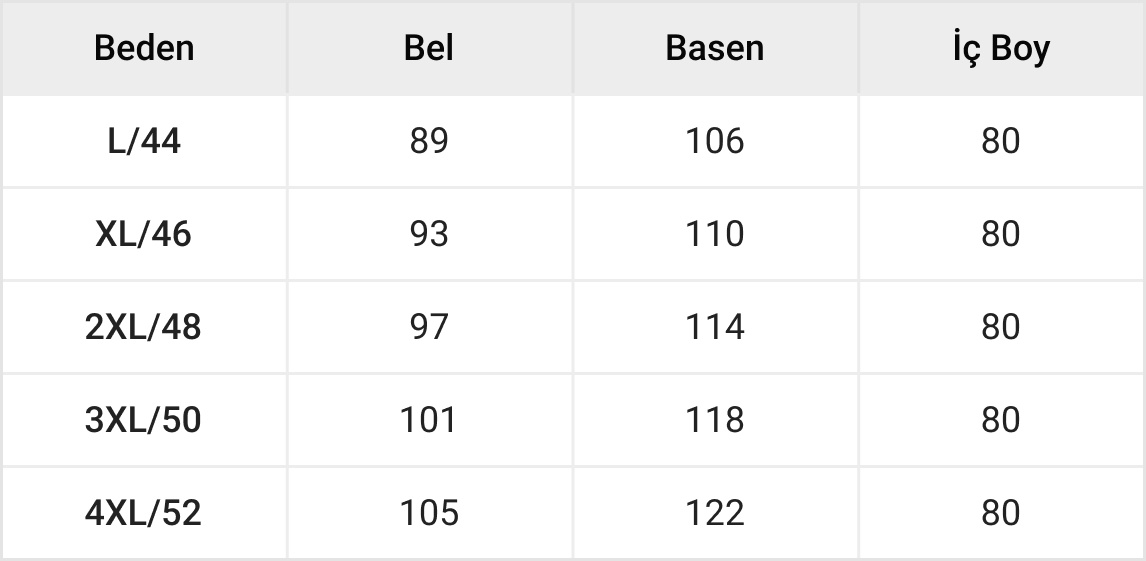Select the Bel column header
This screenshot has height=561, width=1146.
429,49
